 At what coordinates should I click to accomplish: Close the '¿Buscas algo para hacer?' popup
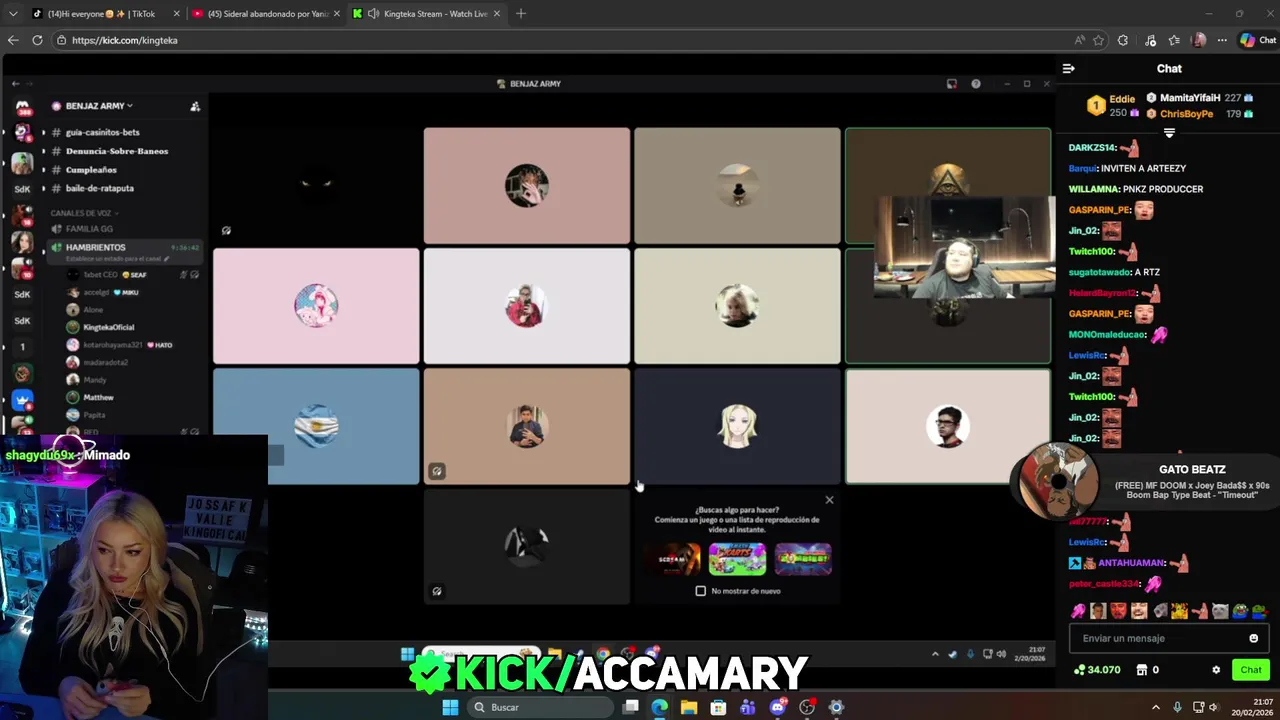829,500
